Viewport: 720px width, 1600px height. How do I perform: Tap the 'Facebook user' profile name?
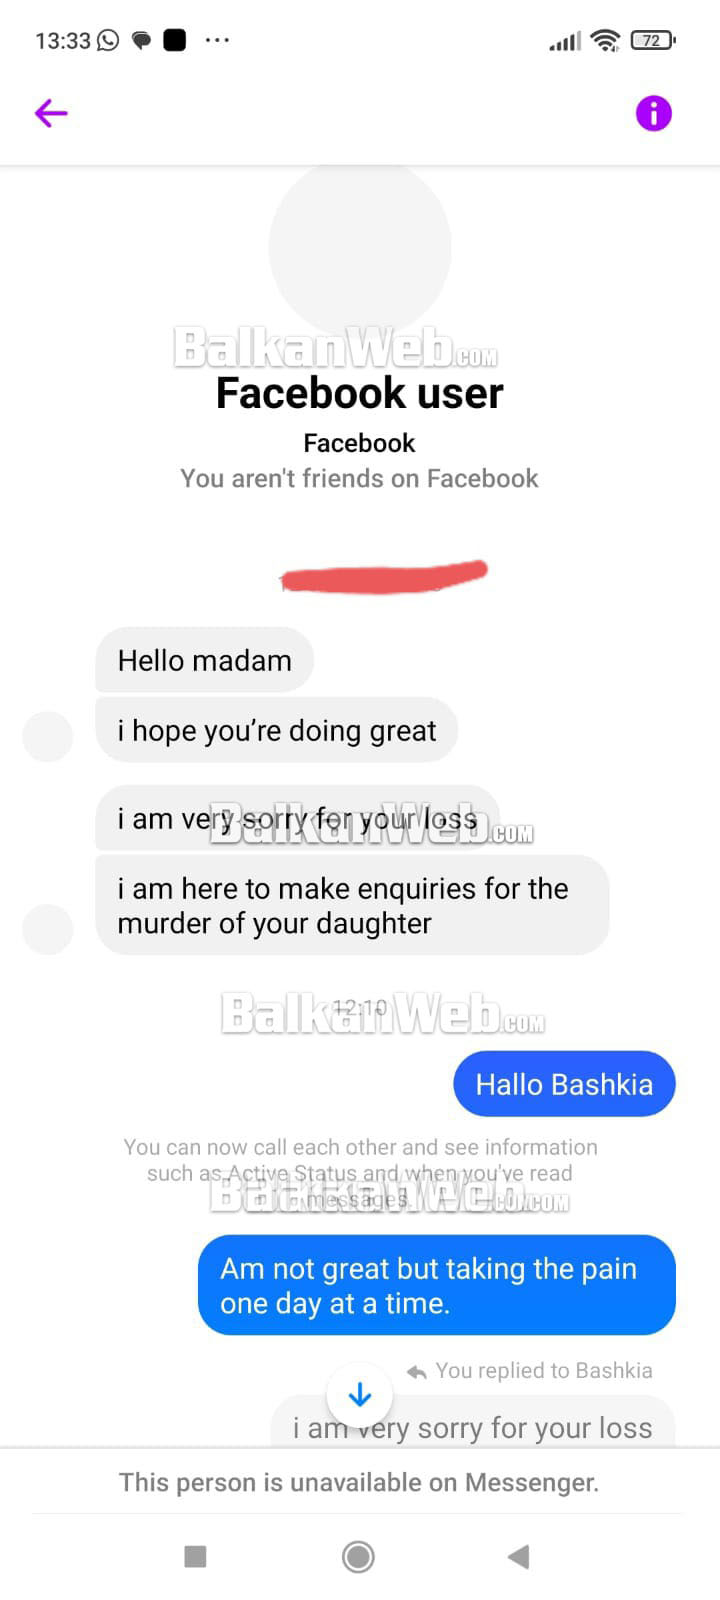[360, 393]
